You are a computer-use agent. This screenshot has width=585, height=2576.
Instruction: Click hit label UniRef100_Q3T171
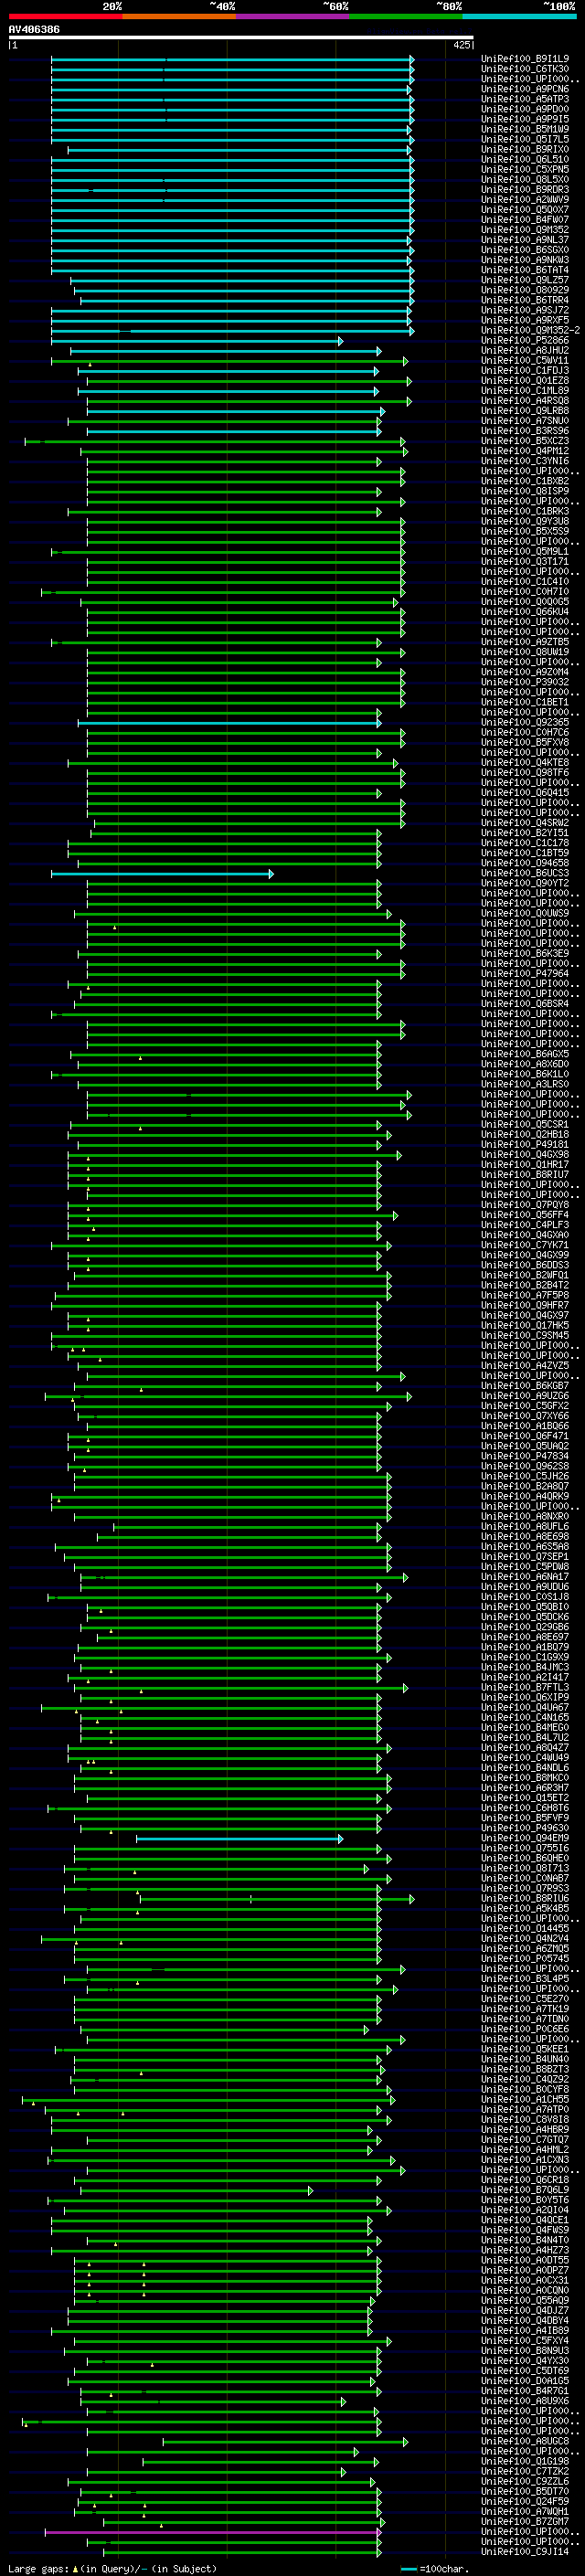pyautogui.click(x=525, y=561)
